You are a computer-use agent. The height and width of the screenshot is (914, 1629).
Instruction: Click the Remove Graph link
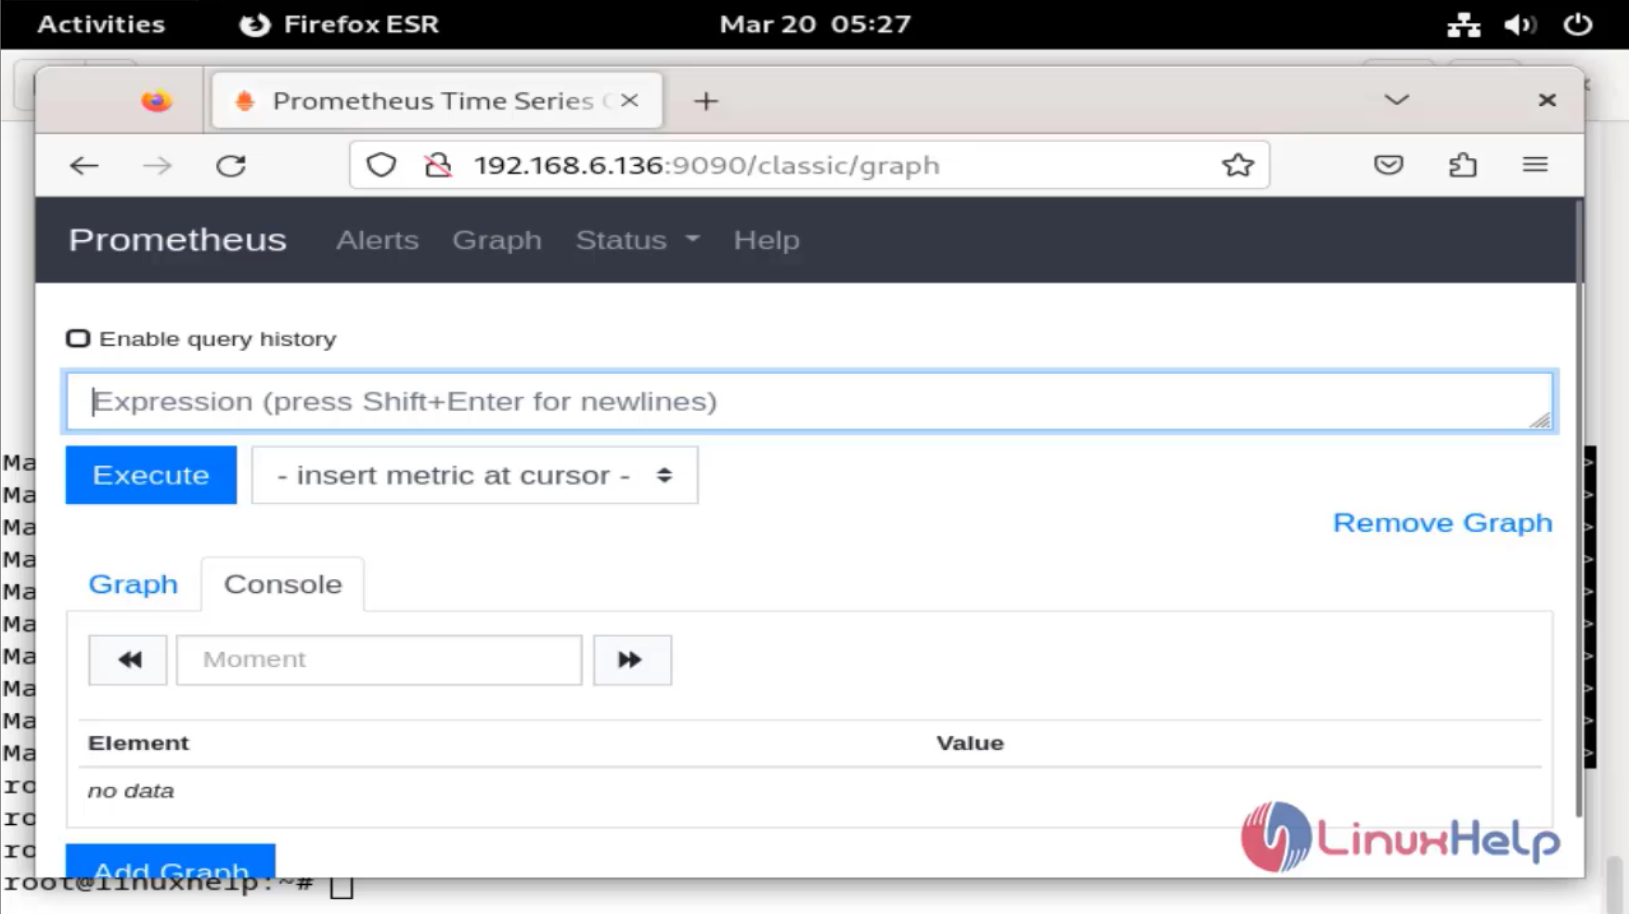(x=1442, y=523)
